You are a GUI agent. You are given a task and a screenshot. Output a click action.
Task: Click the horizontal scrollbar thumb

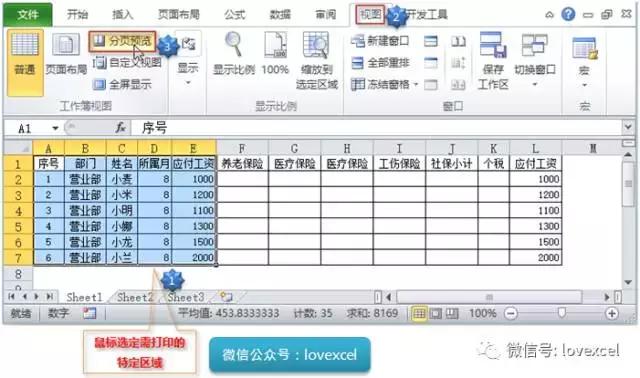coord(489,297)
